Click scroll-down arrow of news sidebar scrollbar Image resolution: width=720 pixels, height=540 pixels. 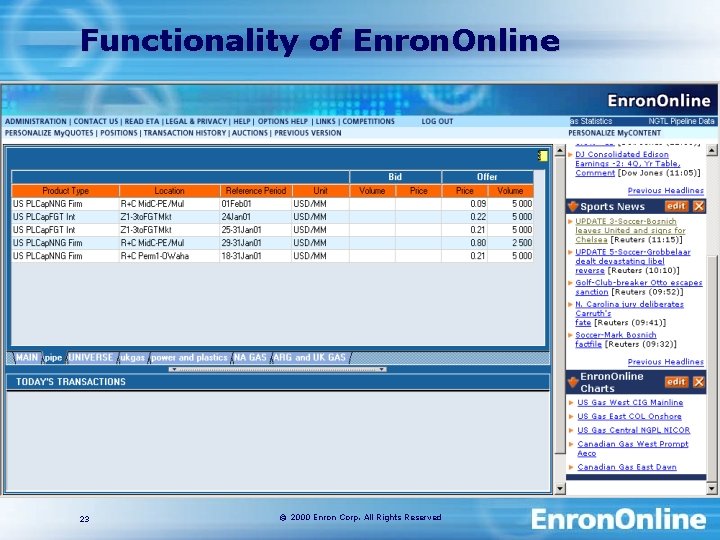[711, 489]
